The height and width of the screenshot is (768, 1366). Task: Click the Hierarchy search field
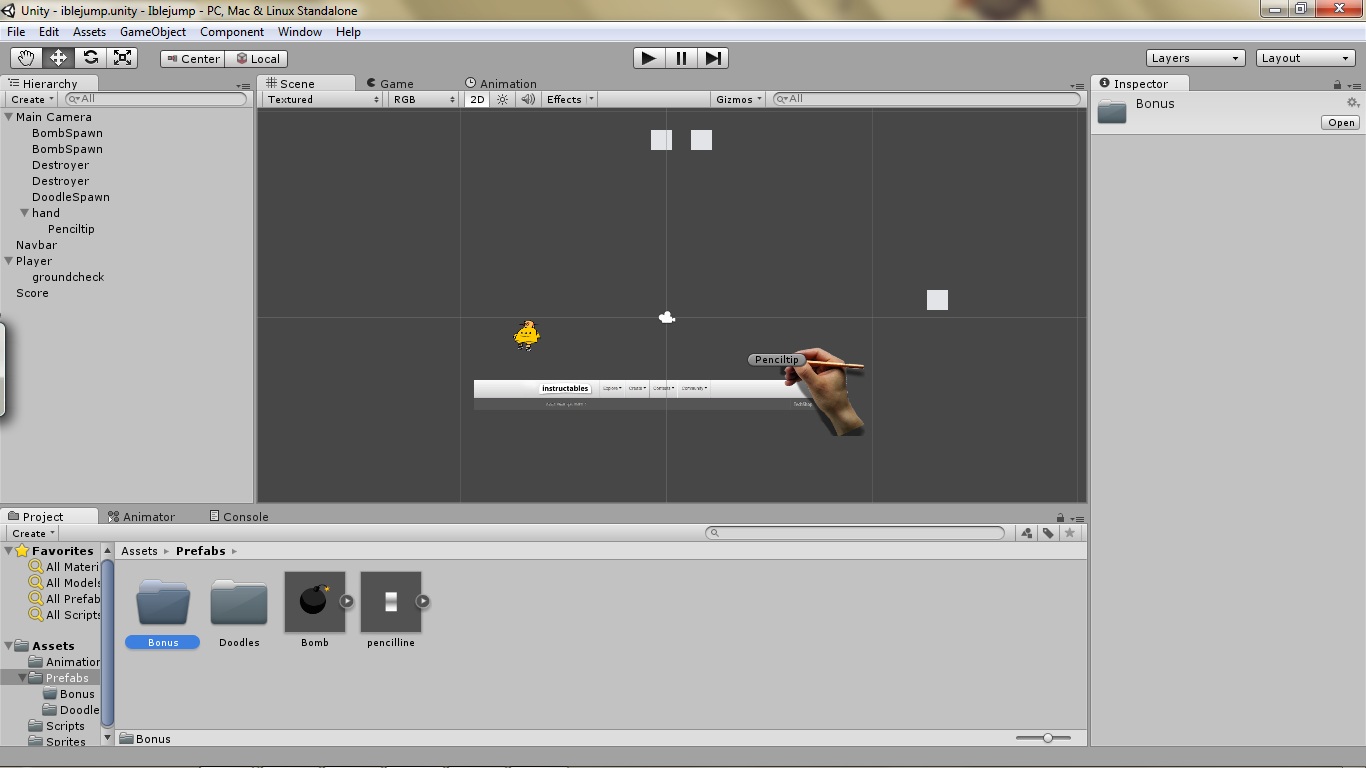point(155,99)
